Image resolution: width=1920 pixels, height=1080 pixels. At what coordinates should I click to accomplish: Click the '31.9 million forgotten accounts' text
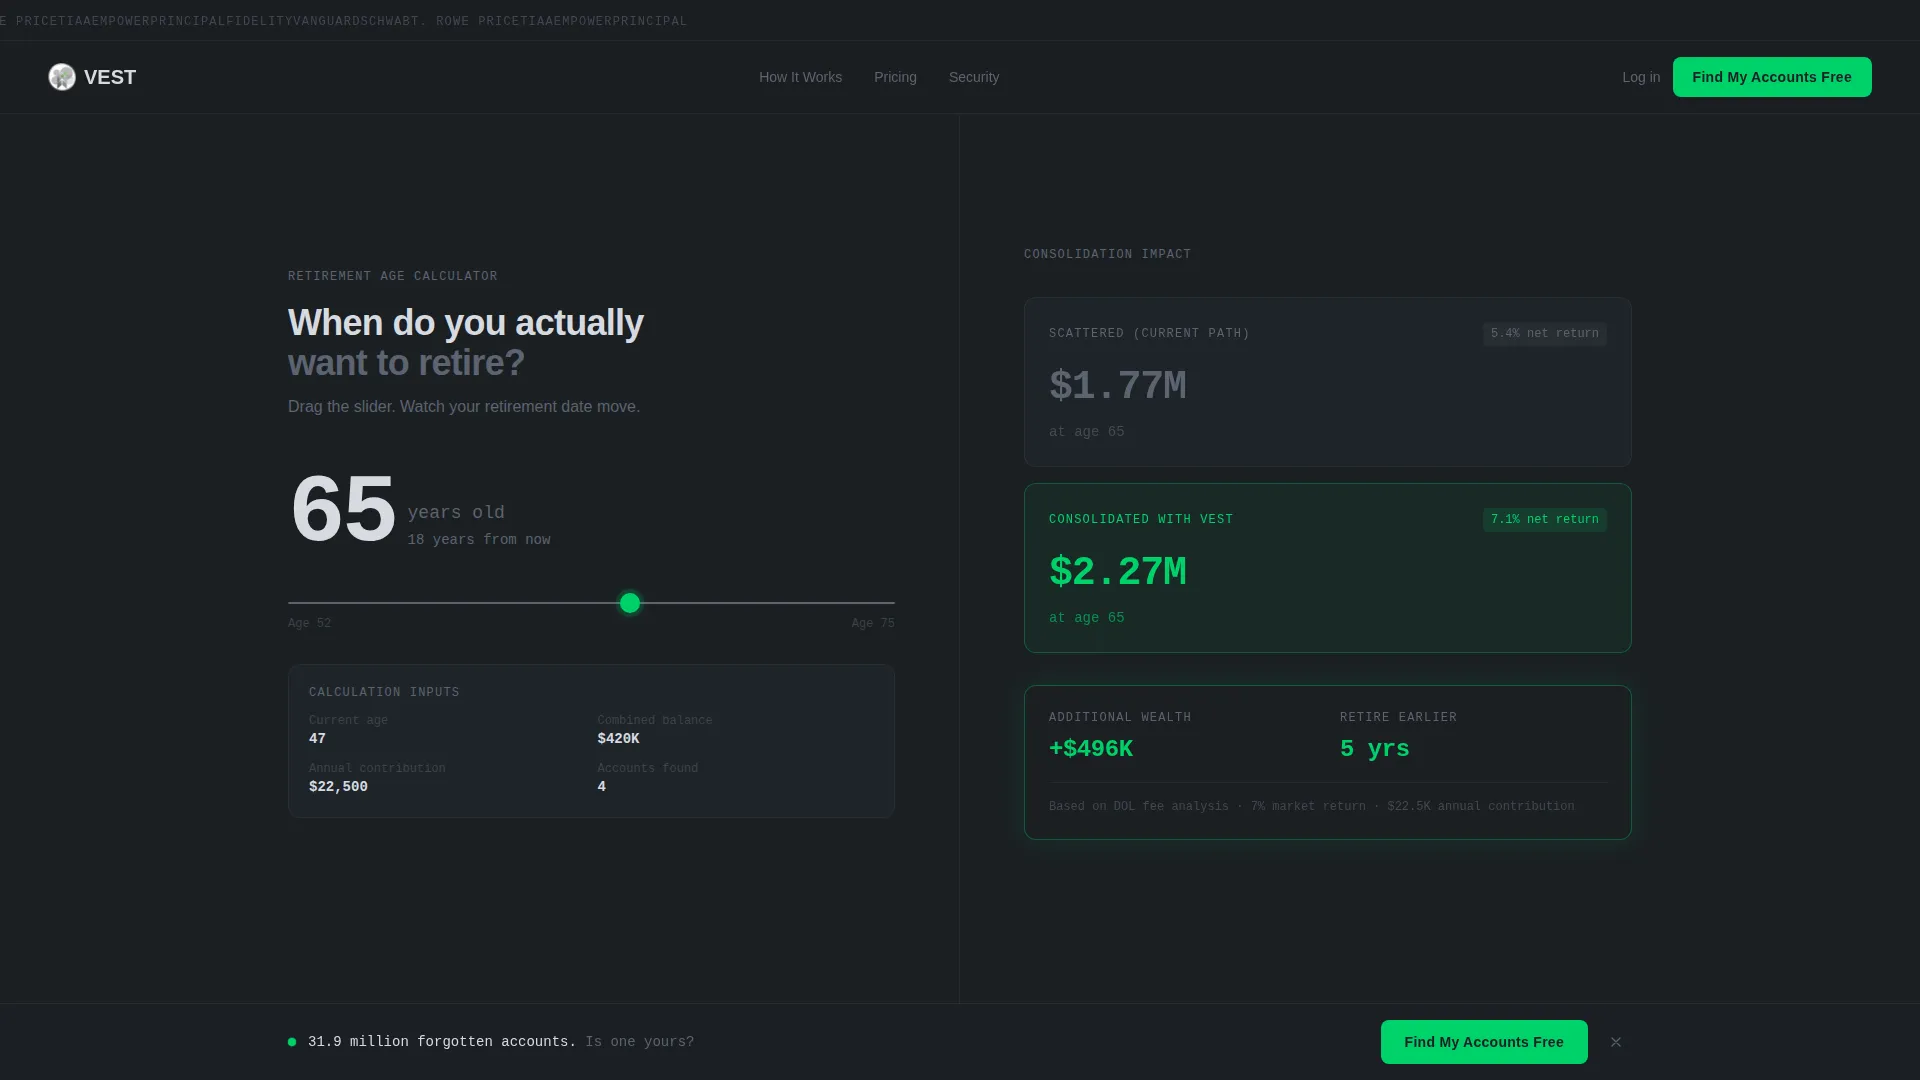point(442,1042)
